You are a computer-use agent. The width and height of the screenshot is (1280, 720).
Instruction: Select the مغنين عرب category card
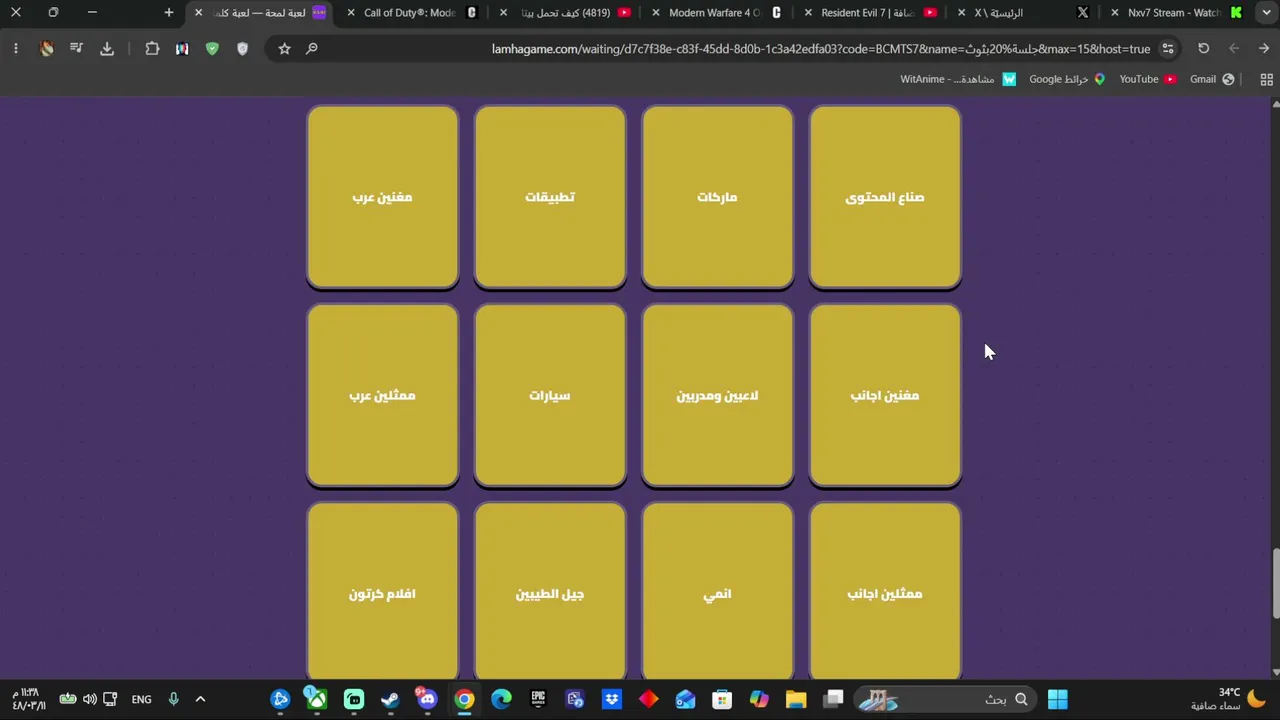tap(383, 197)
